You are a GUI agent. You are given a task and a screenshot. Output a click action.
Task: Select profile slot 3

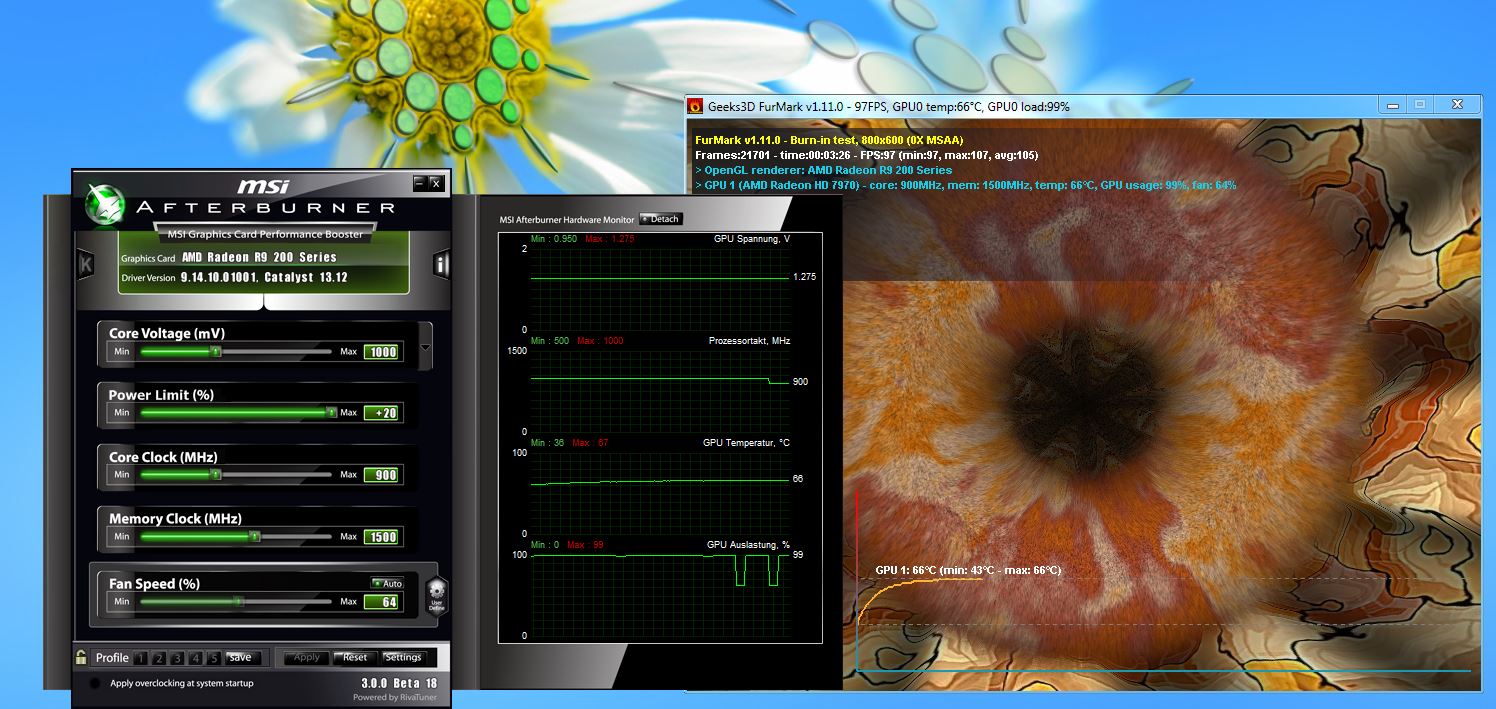177,658
